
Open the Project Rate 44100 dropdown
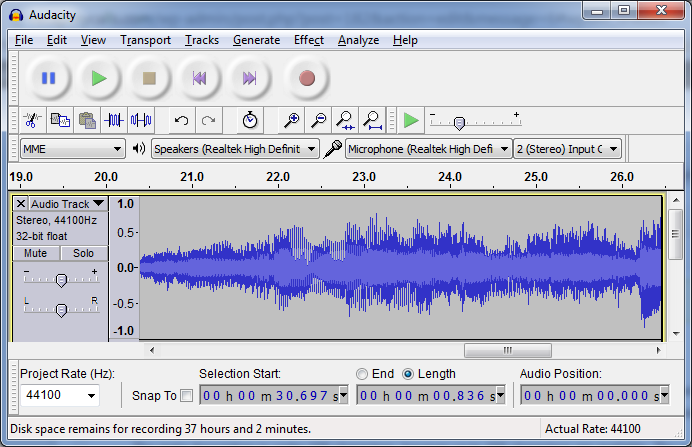[60, 396]
